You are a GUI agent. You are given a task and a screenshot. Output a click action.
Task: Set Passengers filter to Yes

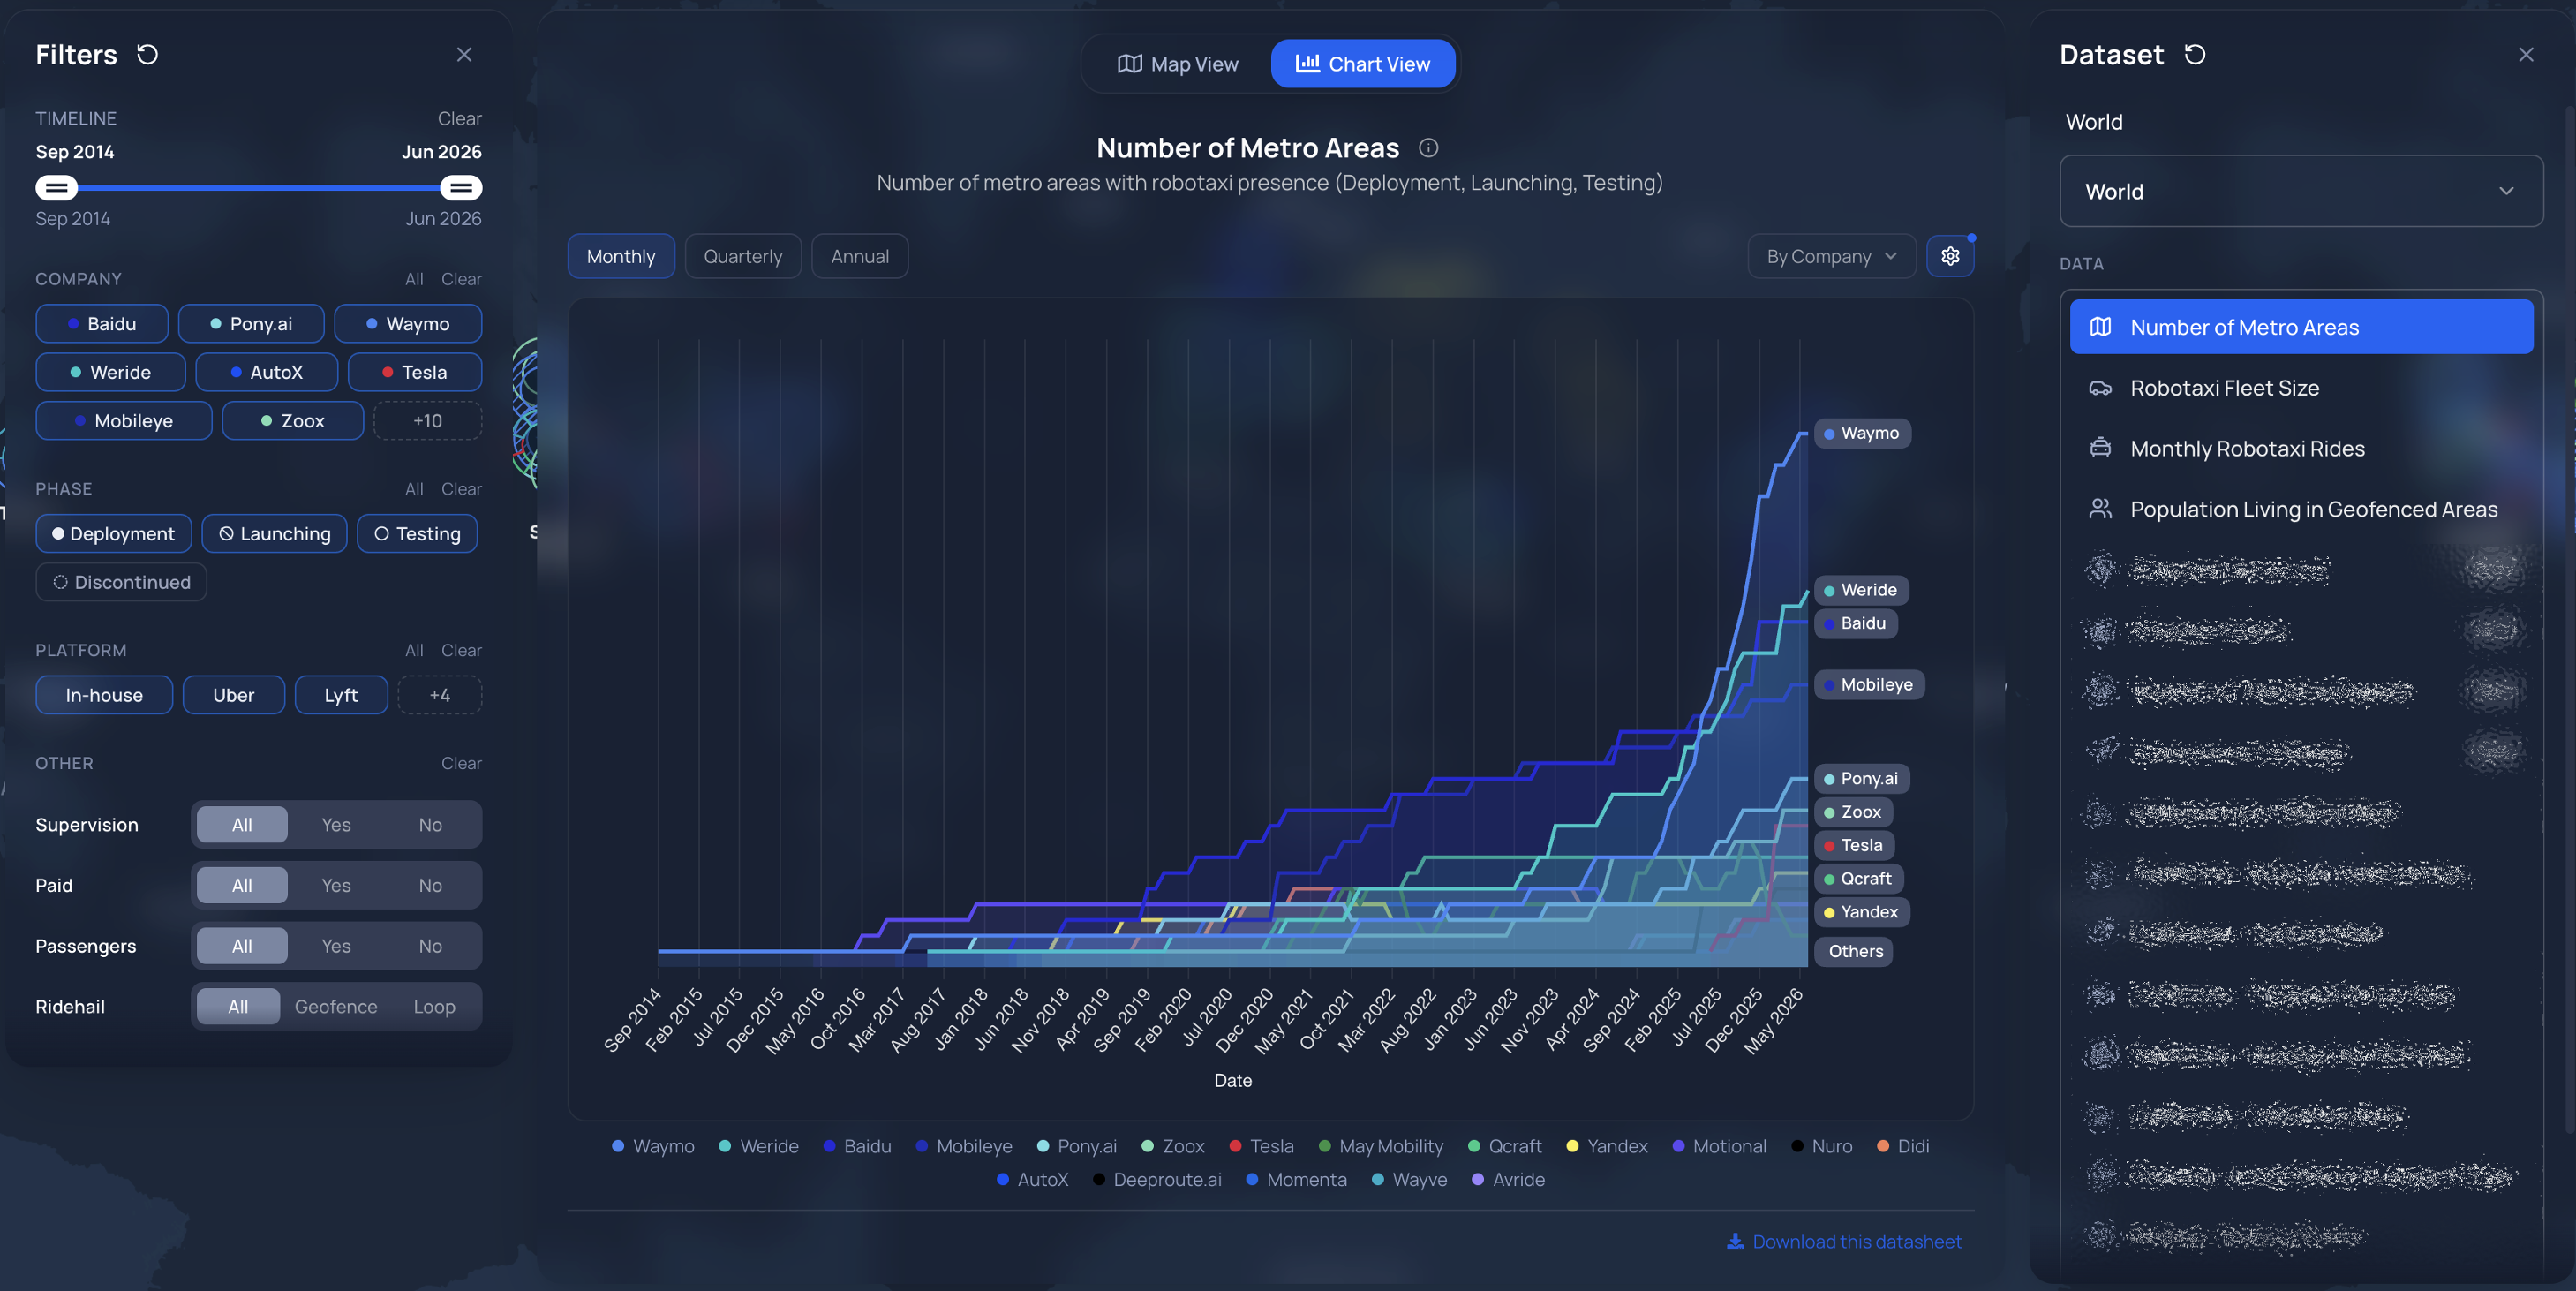point(336,946)
